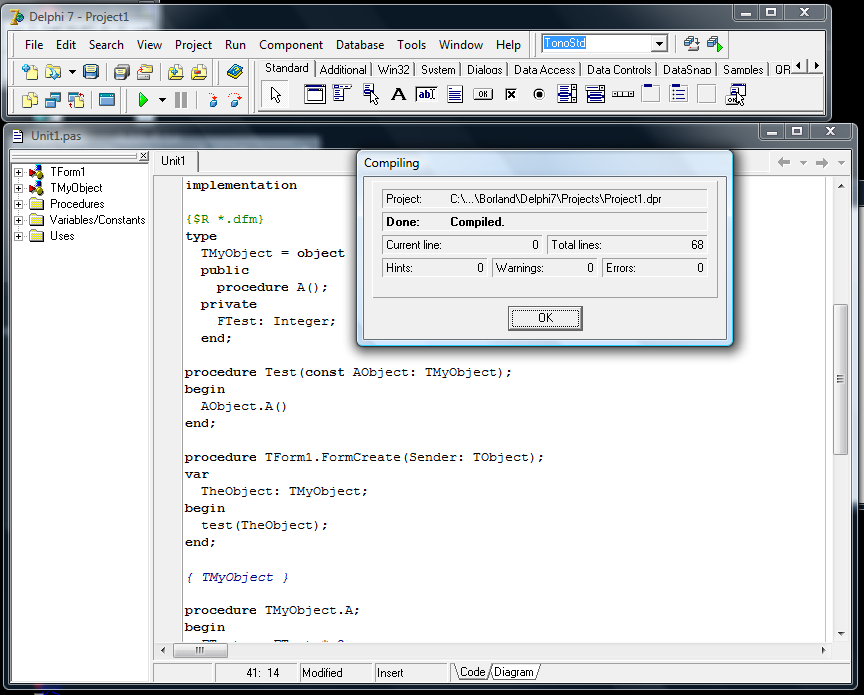Expand the TMyObject tree node
This screenshot has width=864, height=695.
19,188
